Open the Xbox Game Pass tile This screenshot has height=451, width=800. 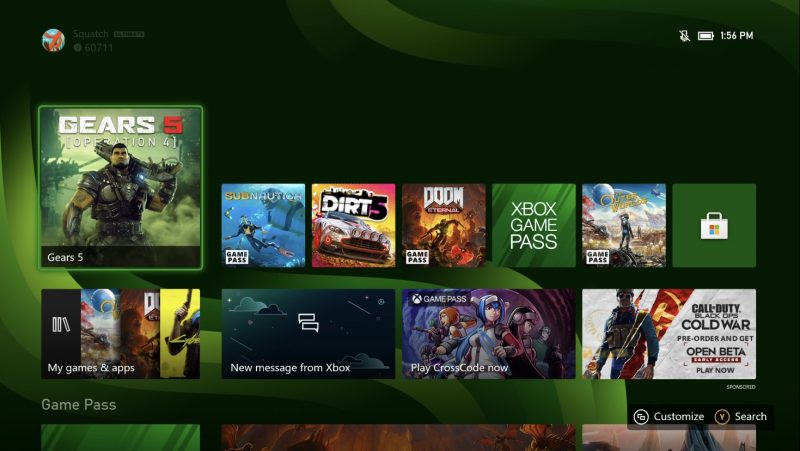(534, 226)
